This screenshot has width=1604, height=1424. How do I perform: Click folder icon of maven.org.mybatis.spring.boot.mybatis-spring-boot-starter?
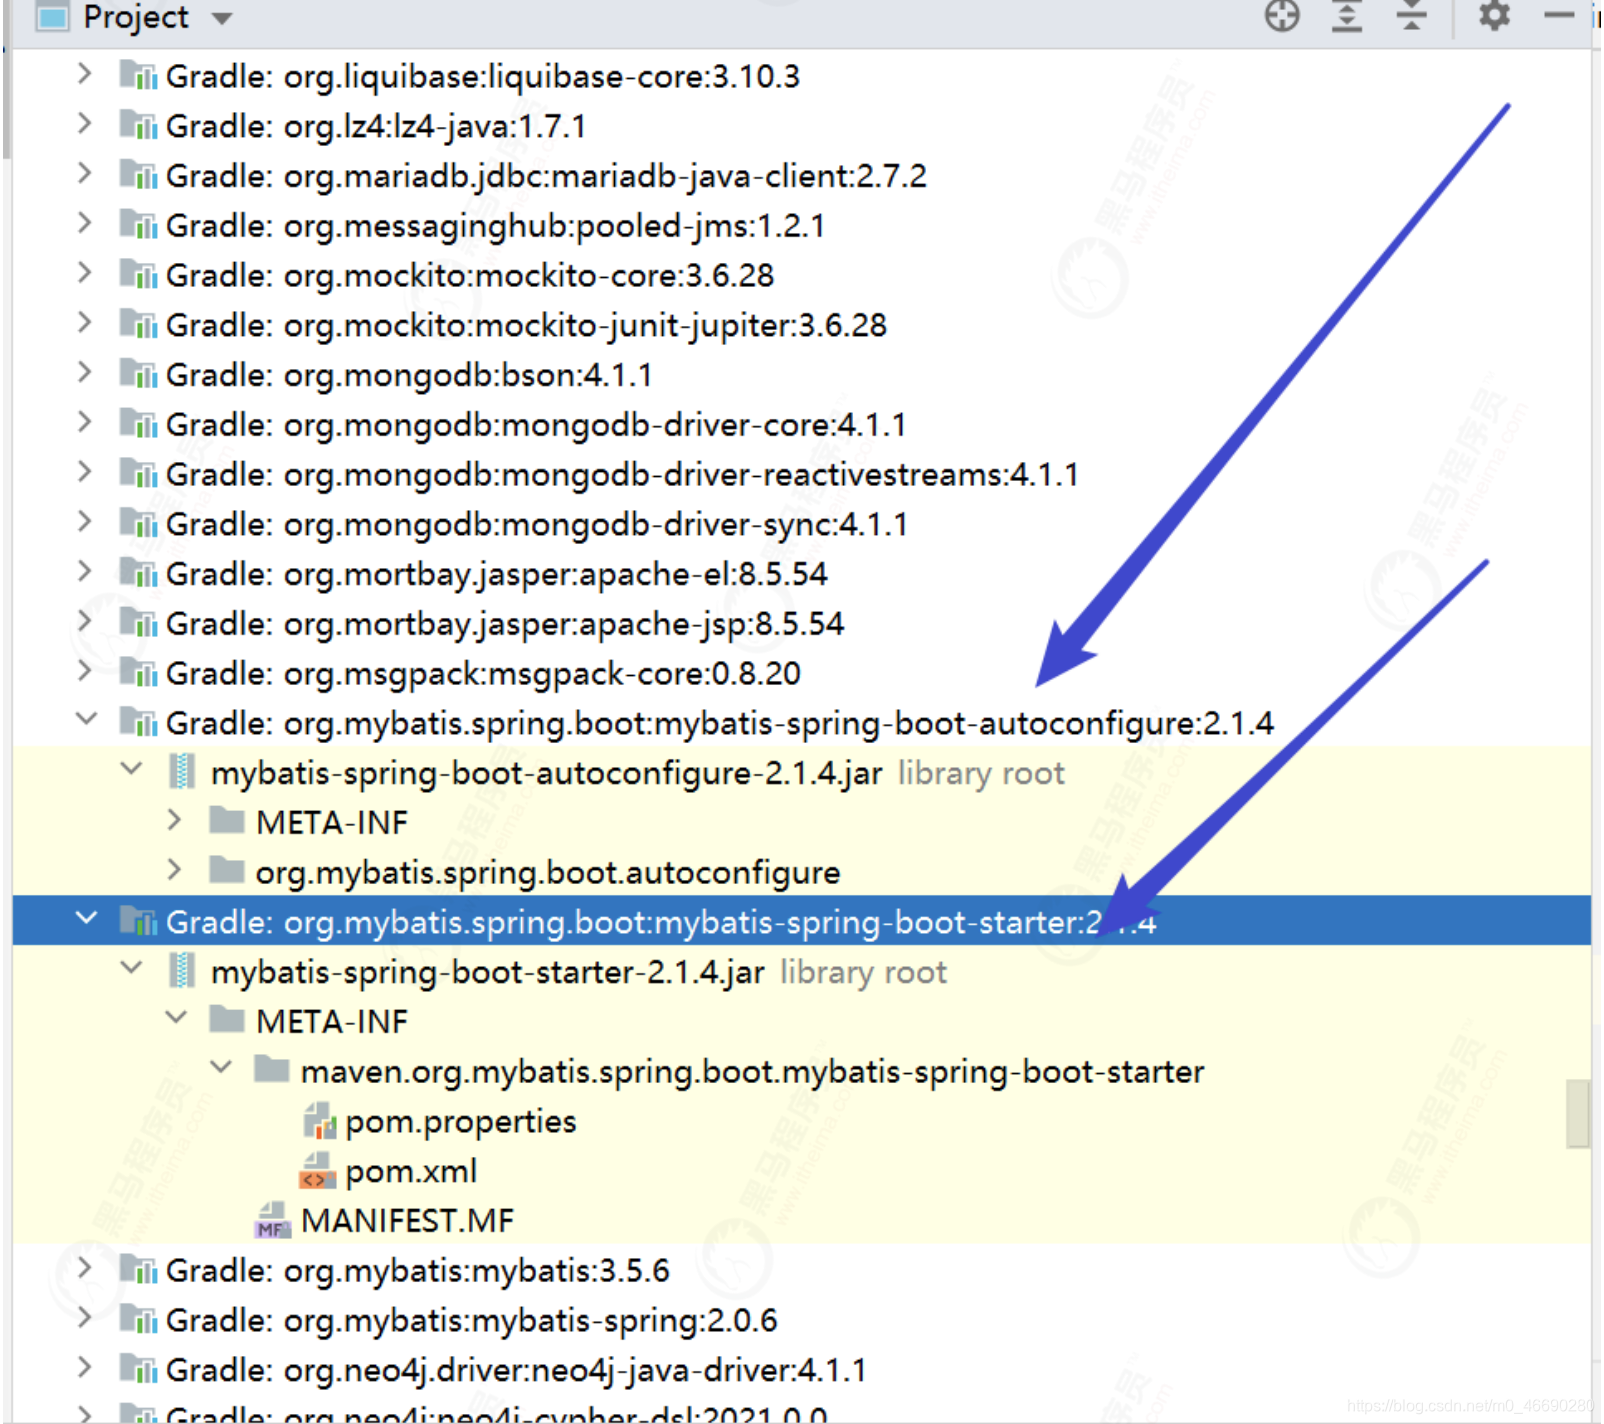coord(271,1069)
